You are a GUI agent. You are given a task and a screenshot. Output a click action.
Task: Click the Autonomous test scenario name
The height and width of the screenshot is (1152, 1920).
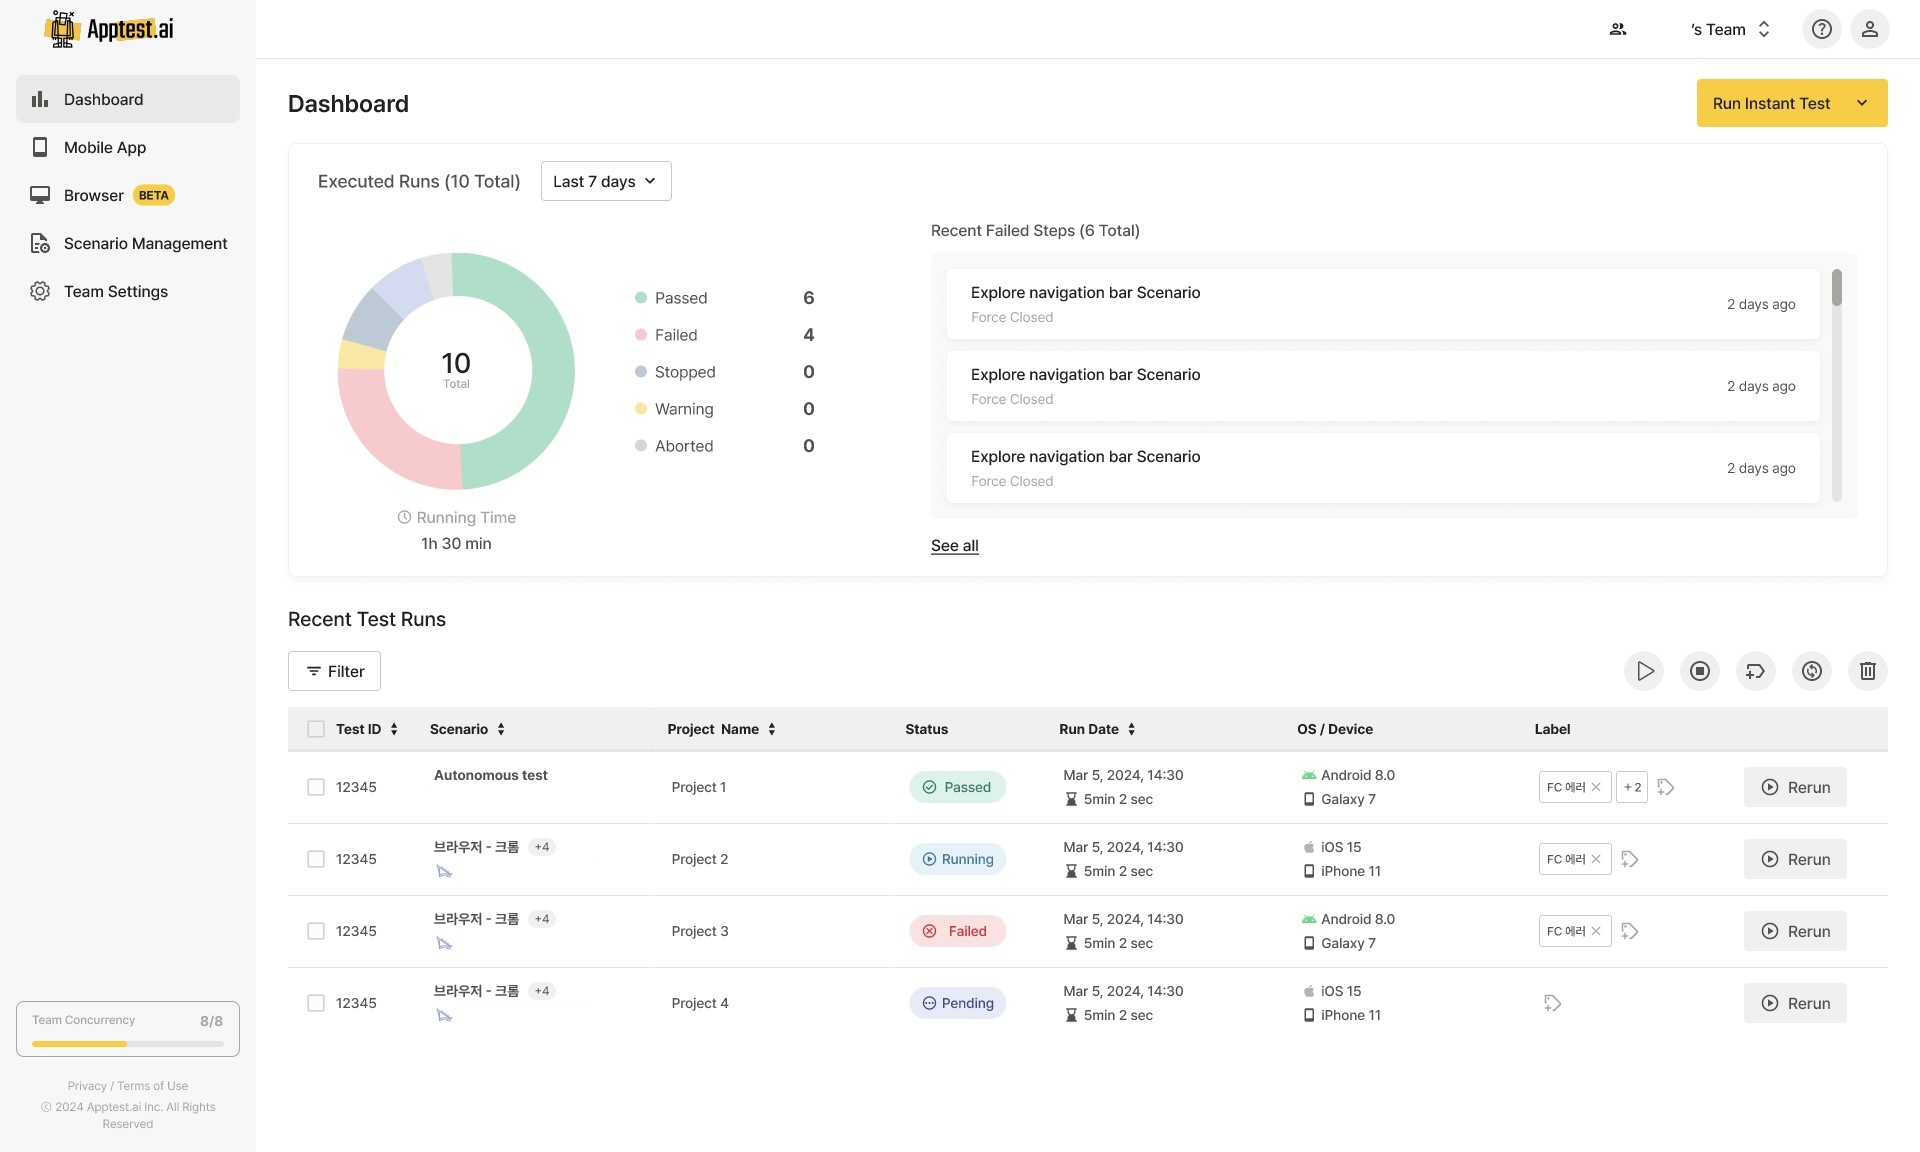pyautogui.click(x=490, y=775)
